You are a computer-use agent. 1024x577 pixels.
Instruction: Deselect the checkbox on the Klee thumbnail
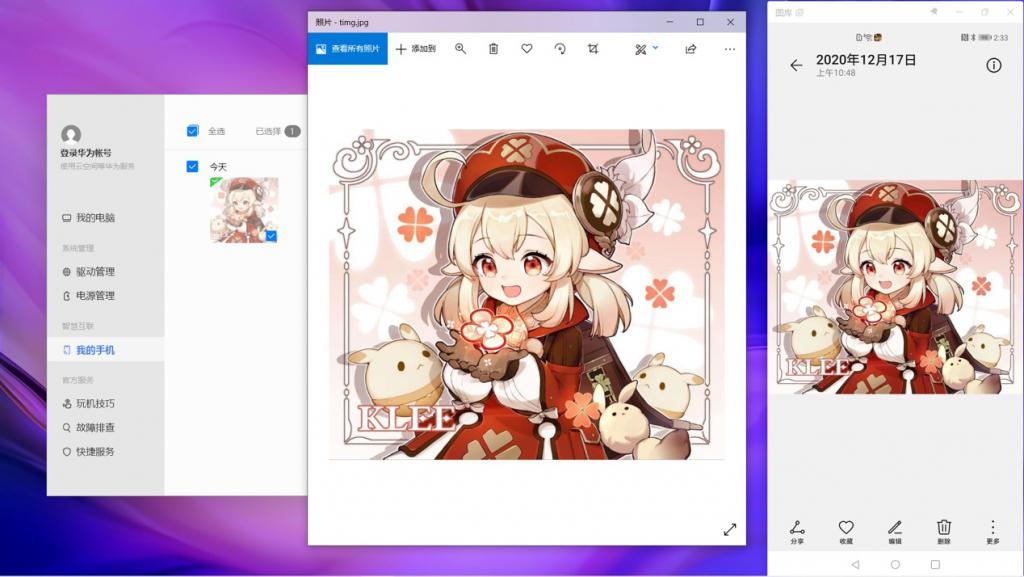[x=271, y=236]
